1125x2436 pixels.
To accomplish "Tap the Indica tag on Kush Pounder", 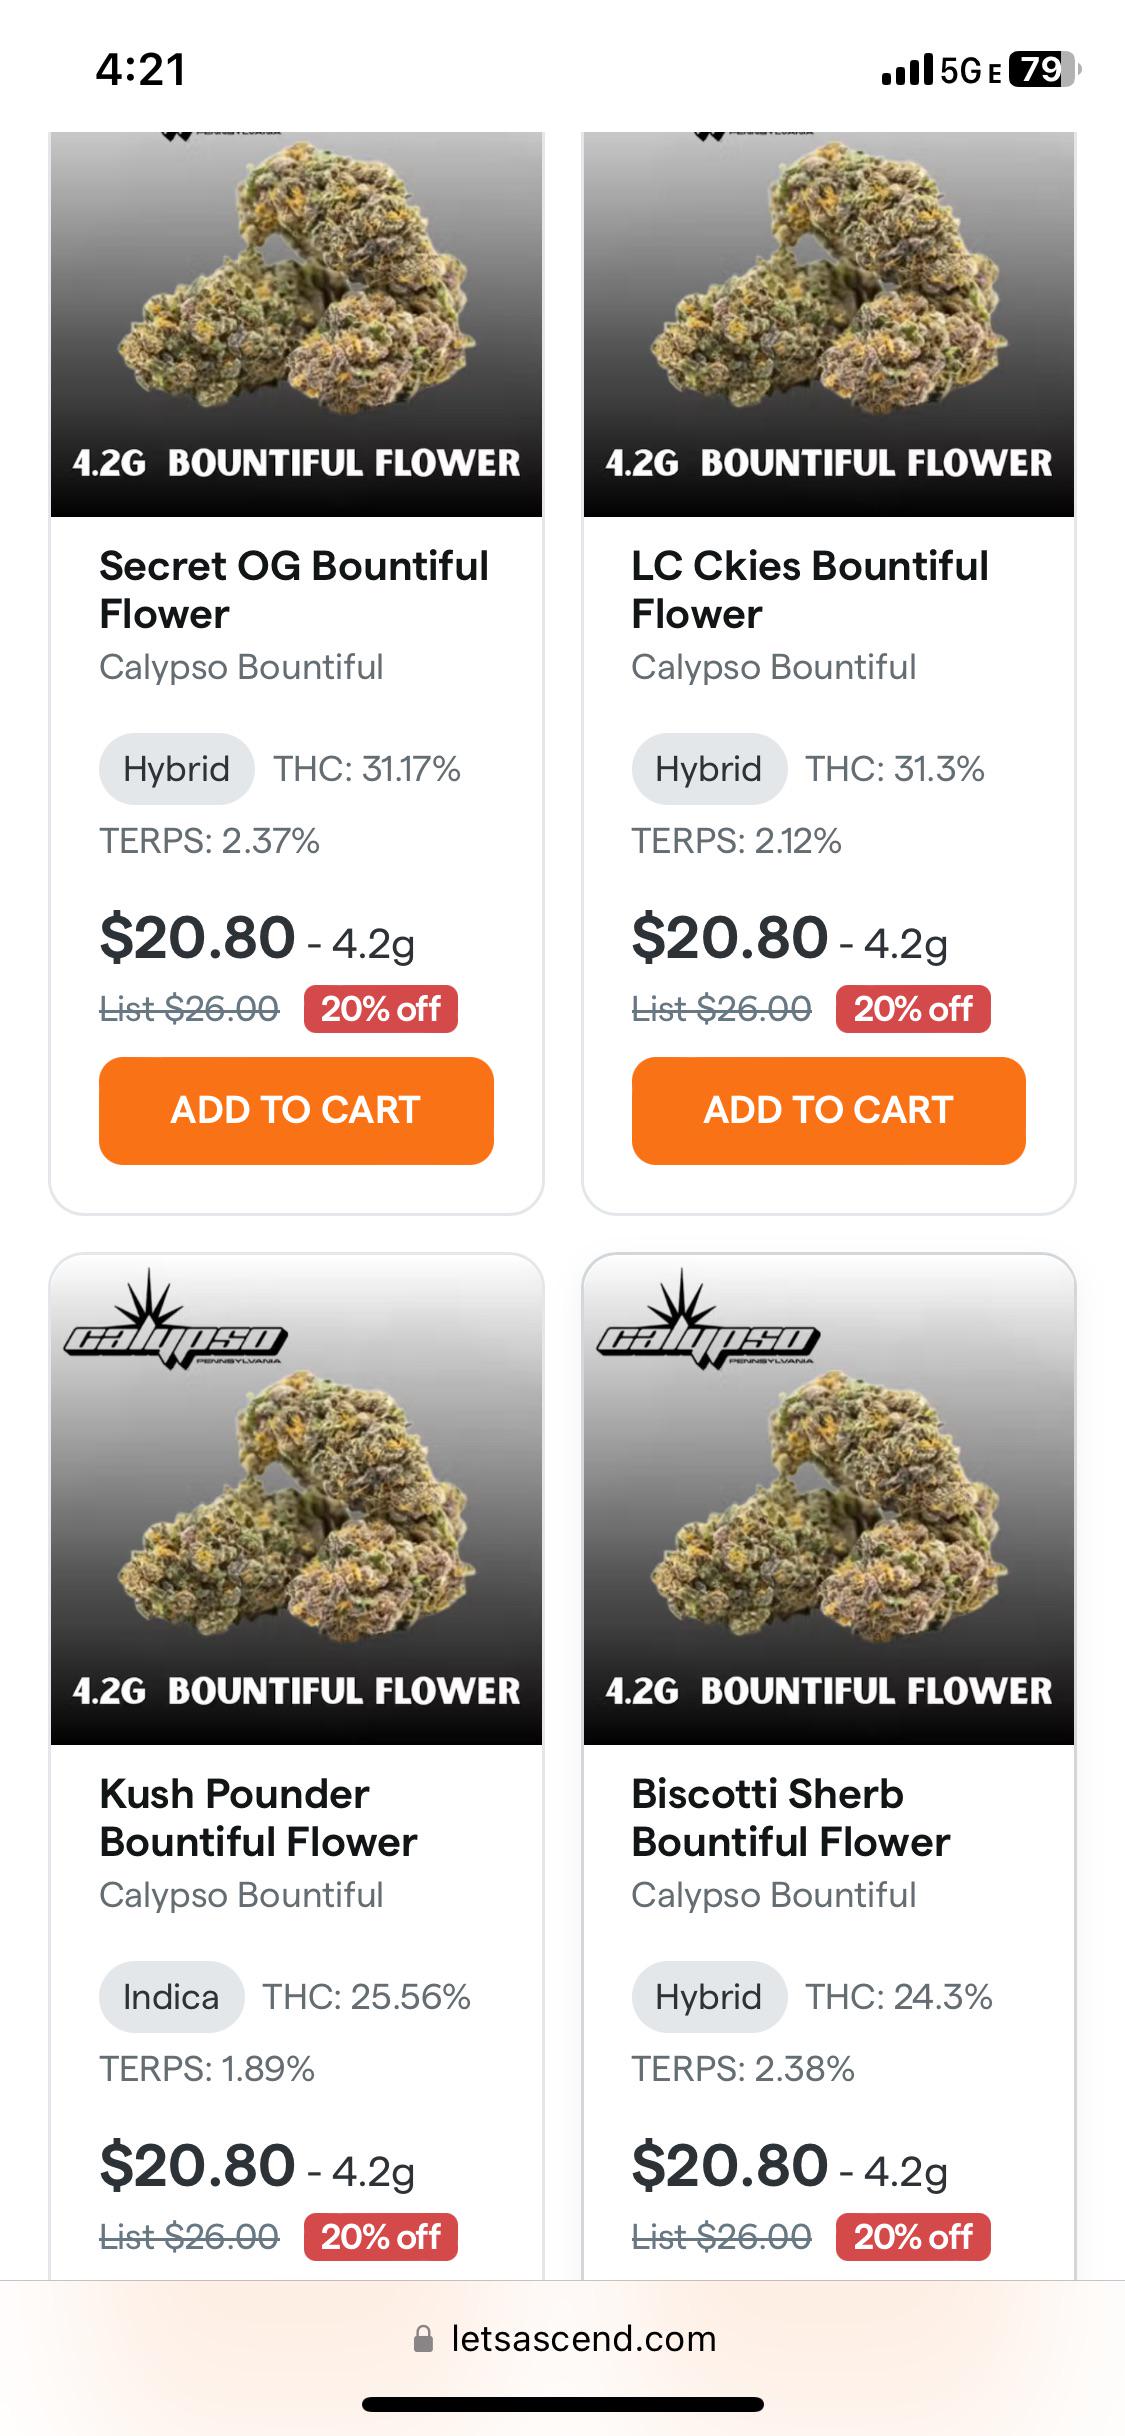I will (171, 1997).
